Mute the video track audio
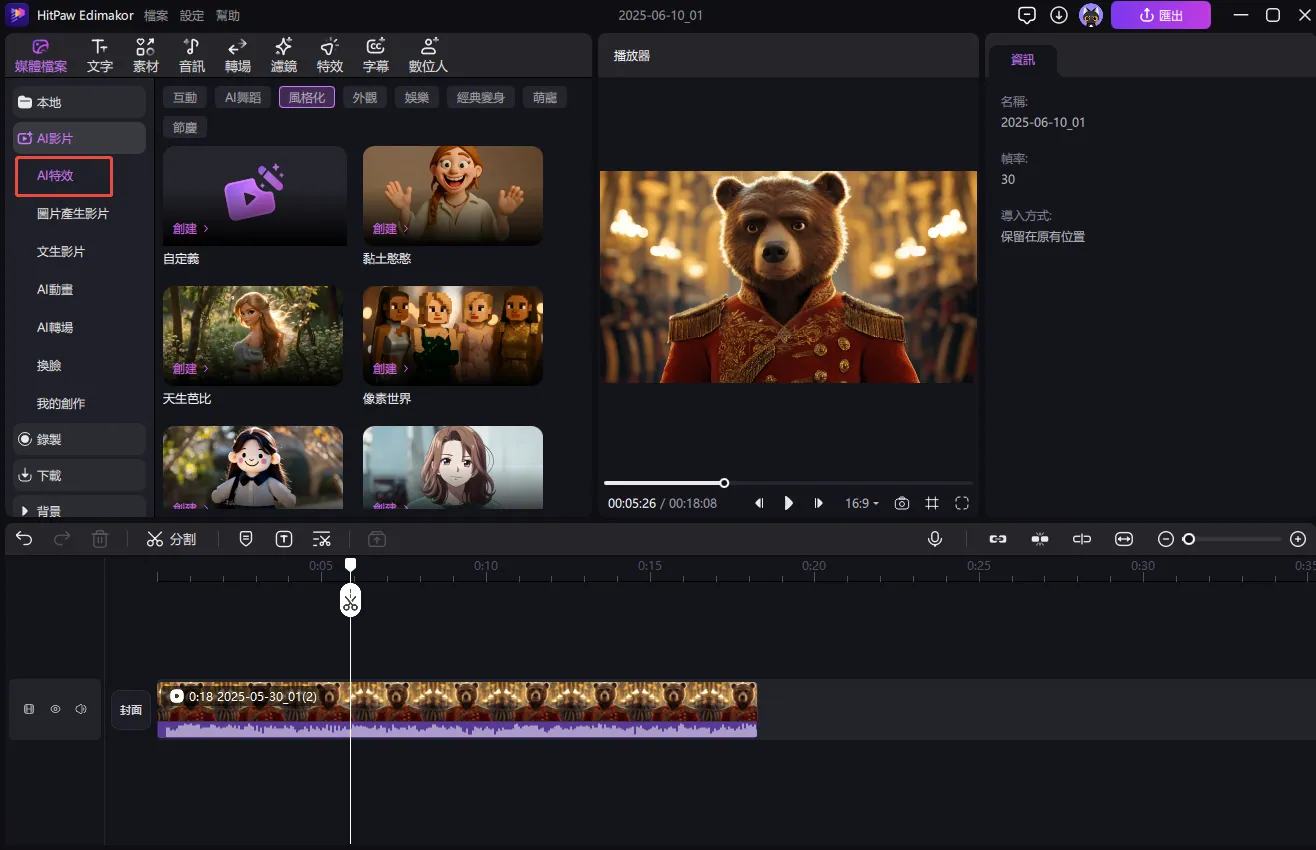The width and height of the screenshot is (1316, 850). pyautogui.click(x=81, y=709)
